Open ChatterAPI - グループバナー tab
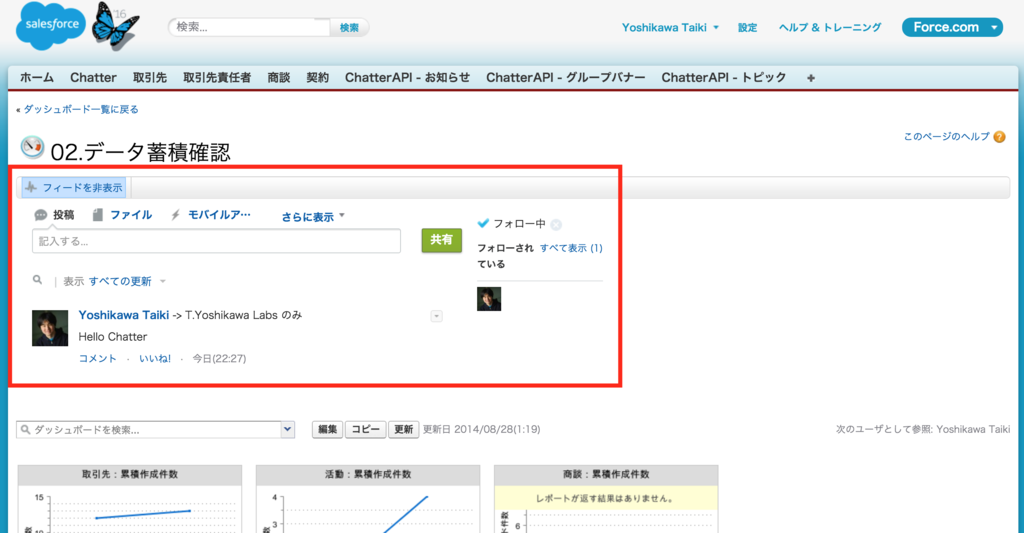The width and height of the screenshot is (1024, 533). click(x=566, y=78)
